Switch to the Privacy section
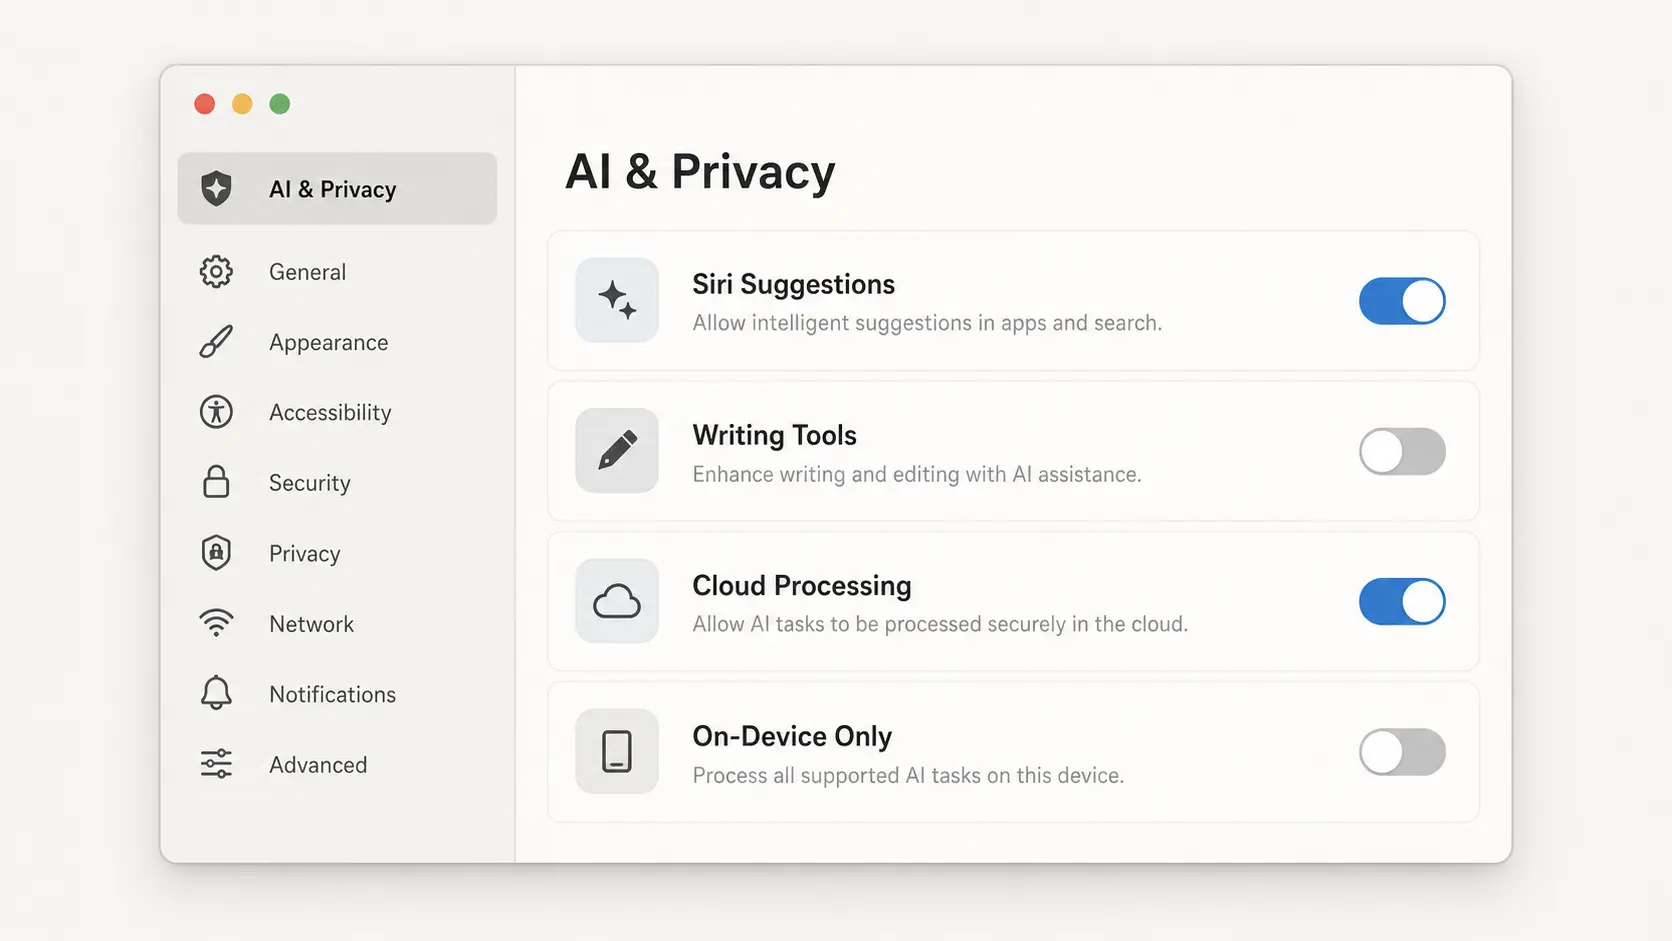Image resolution: width=1672 pixels, height=941 pixels. click(x=304, y=554)
